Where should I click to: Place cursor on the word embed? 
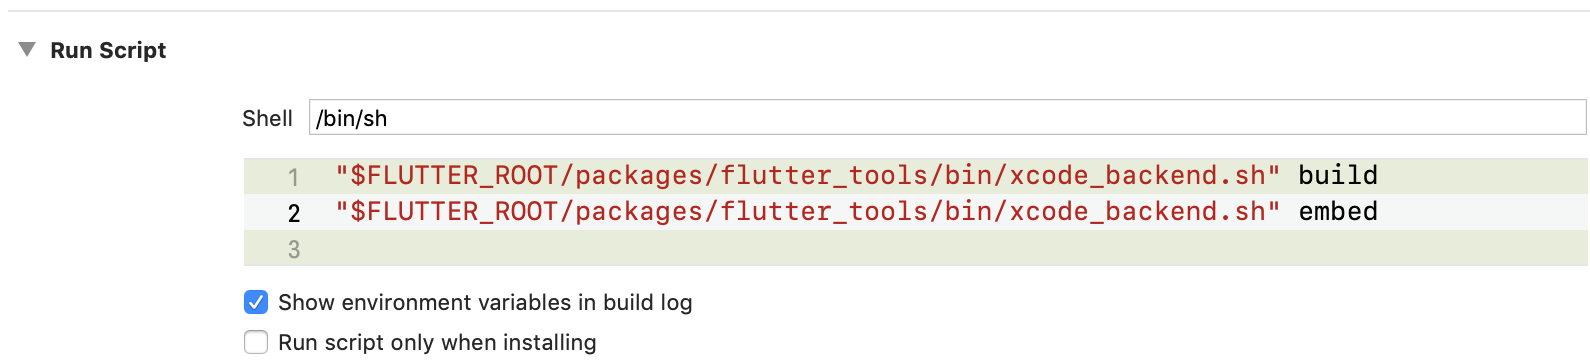(1338, 211)
